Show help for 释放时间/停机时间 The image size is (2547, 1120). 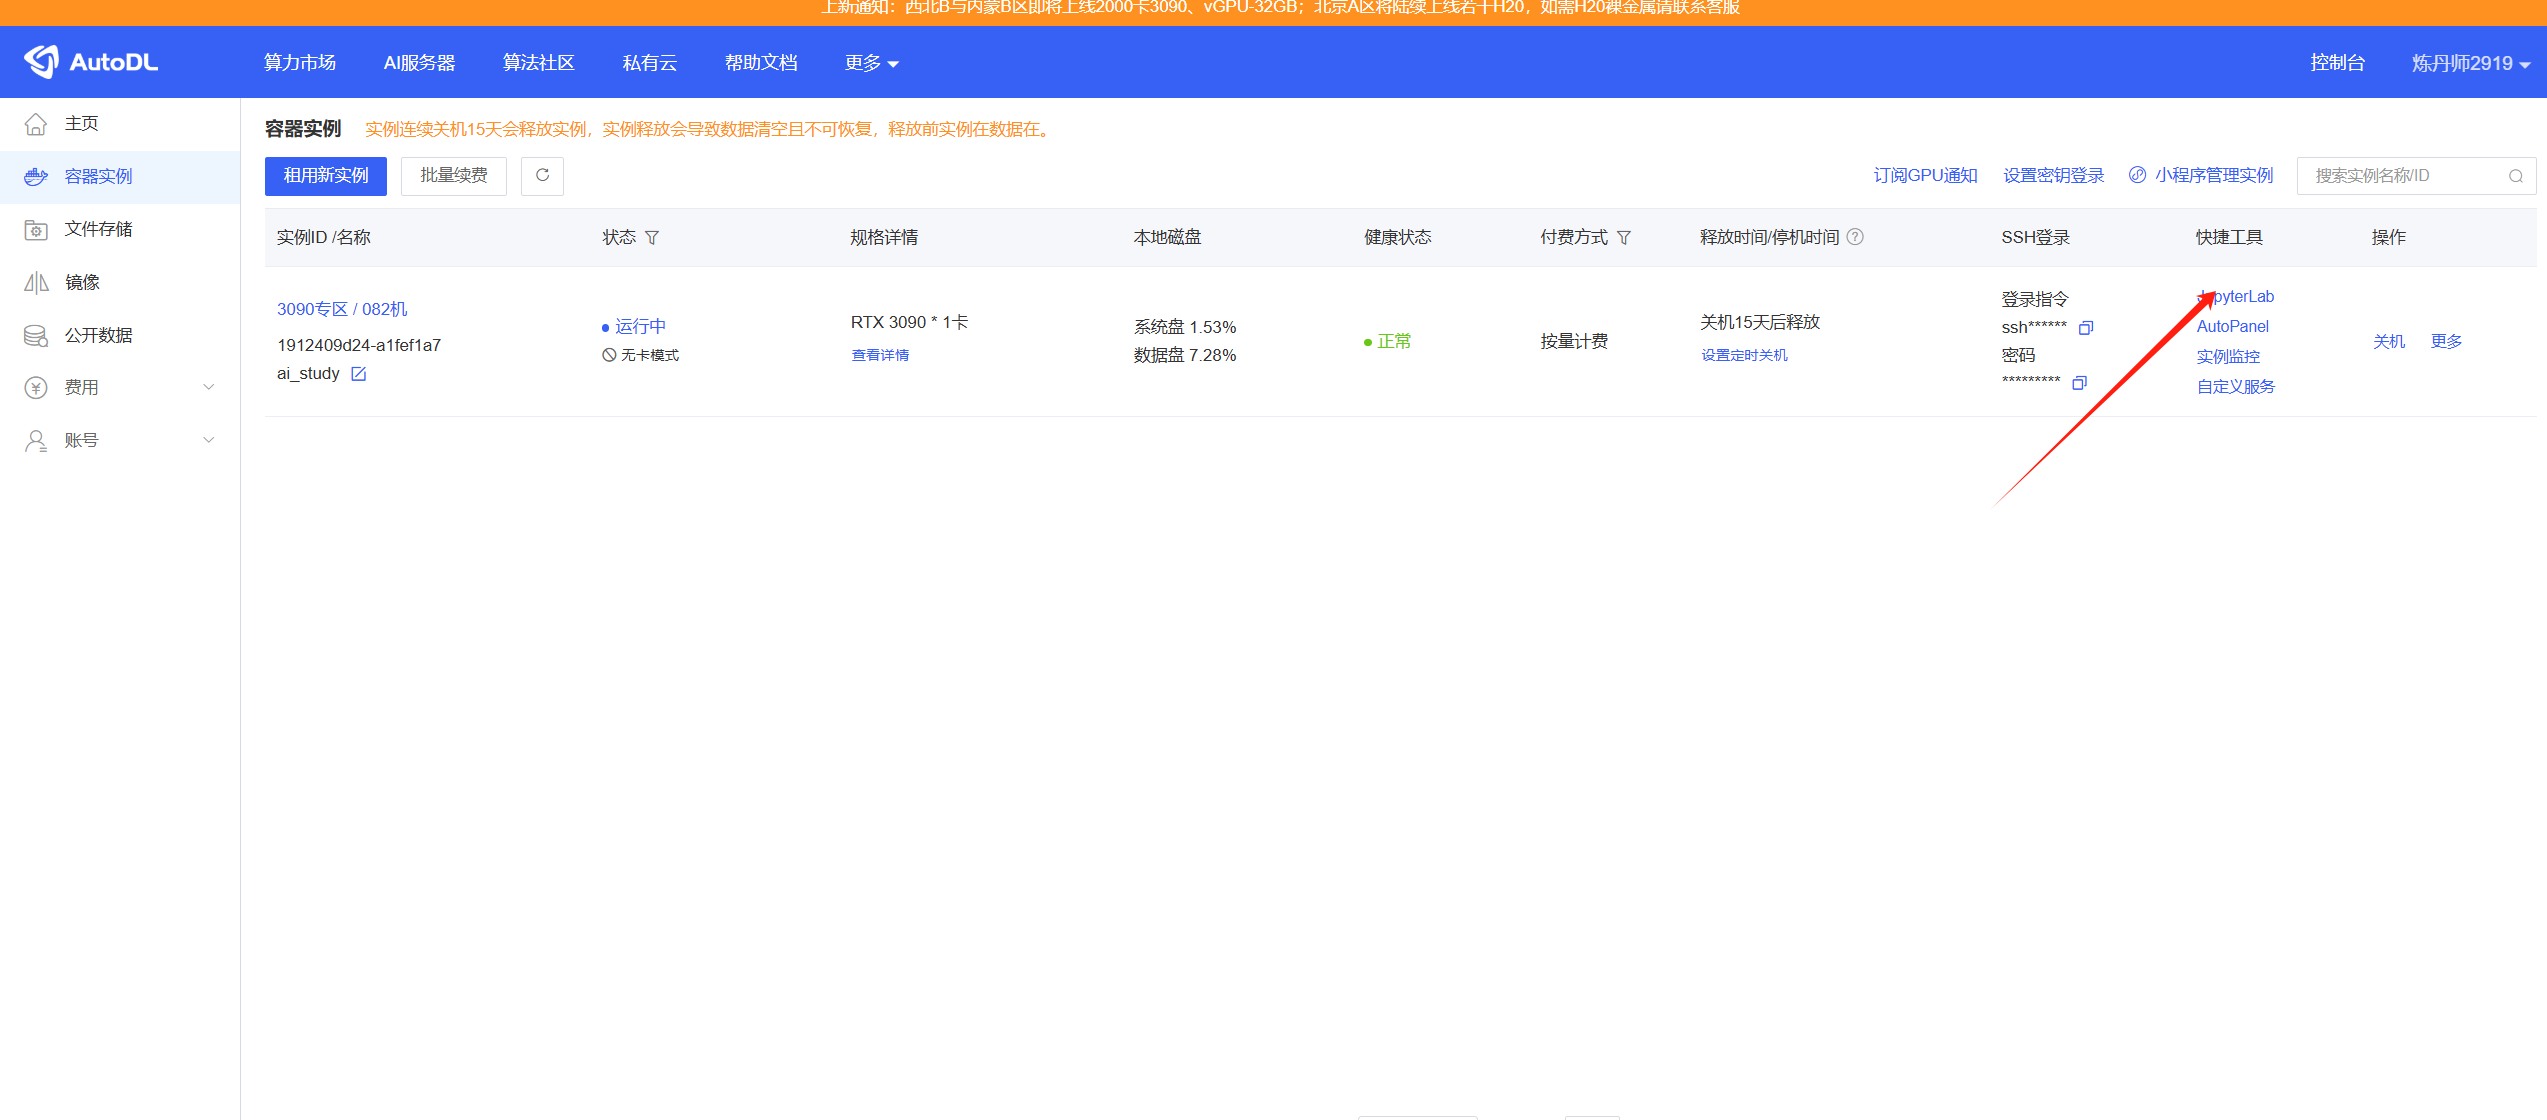click(x=1855, y=237)
